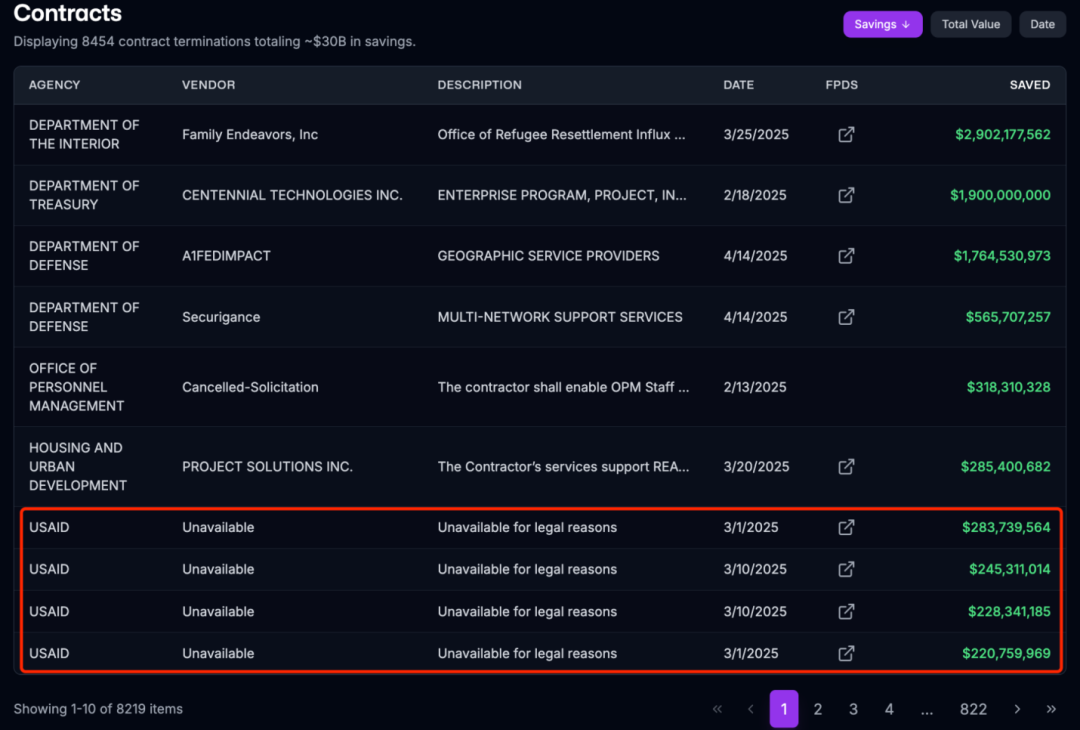Click saved amount $245,311,014
The image size is (1080, 730).
click(x=1010, y=569)
